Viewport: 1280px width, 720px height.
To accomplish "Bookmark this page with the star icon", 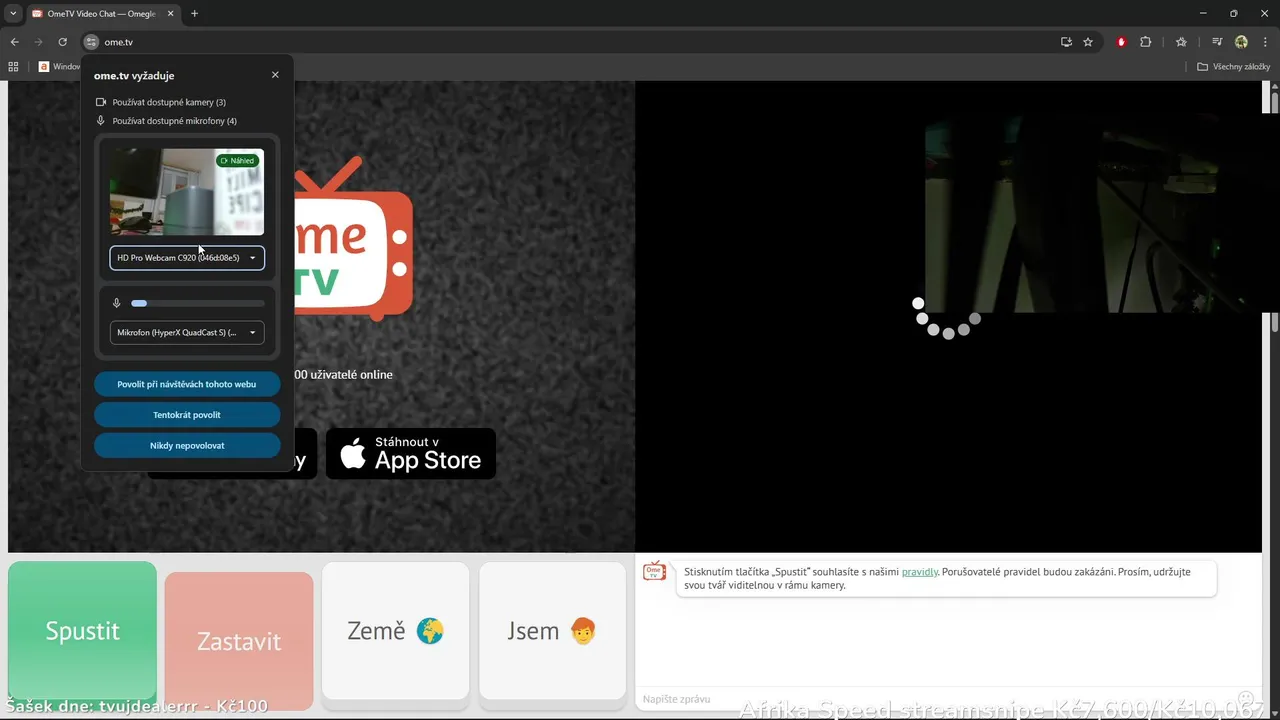I will (x=1088, y=42).
